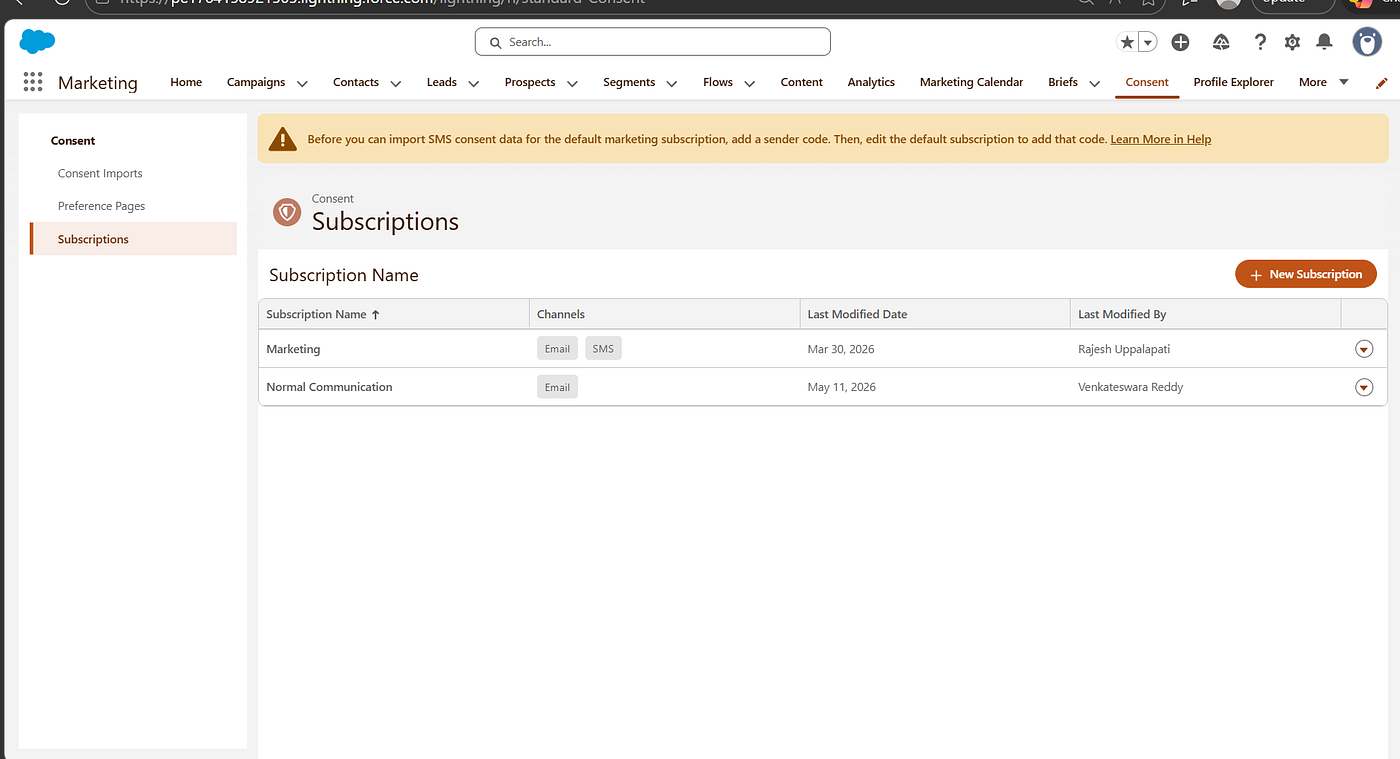Switch to the Content tab
The width and height of the screenshot is (1400, 759).
(802, 82)
